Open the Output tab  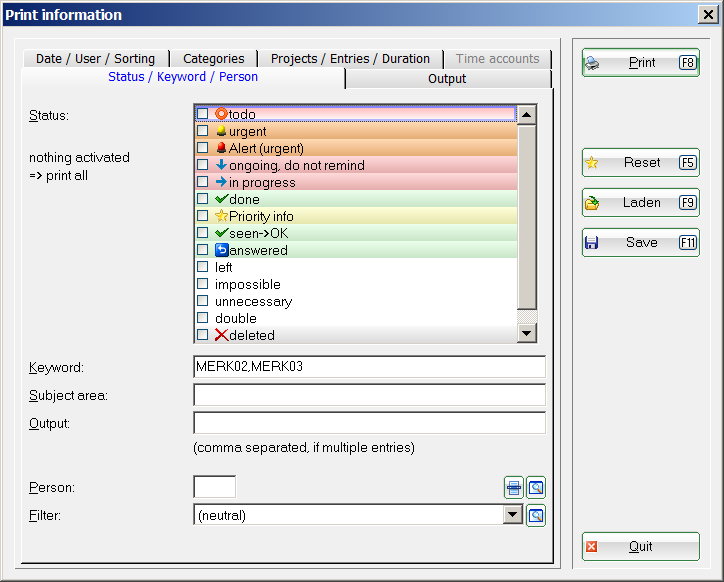point(447,79)
